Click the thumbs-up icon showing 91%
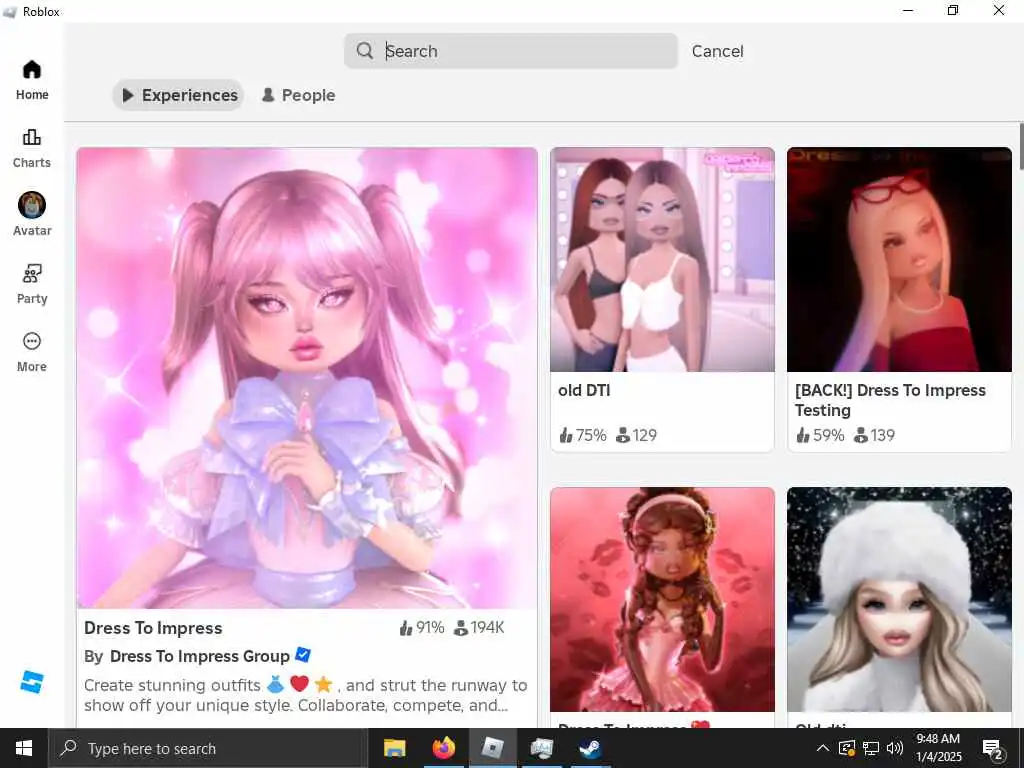 click(x=406, y=628)
